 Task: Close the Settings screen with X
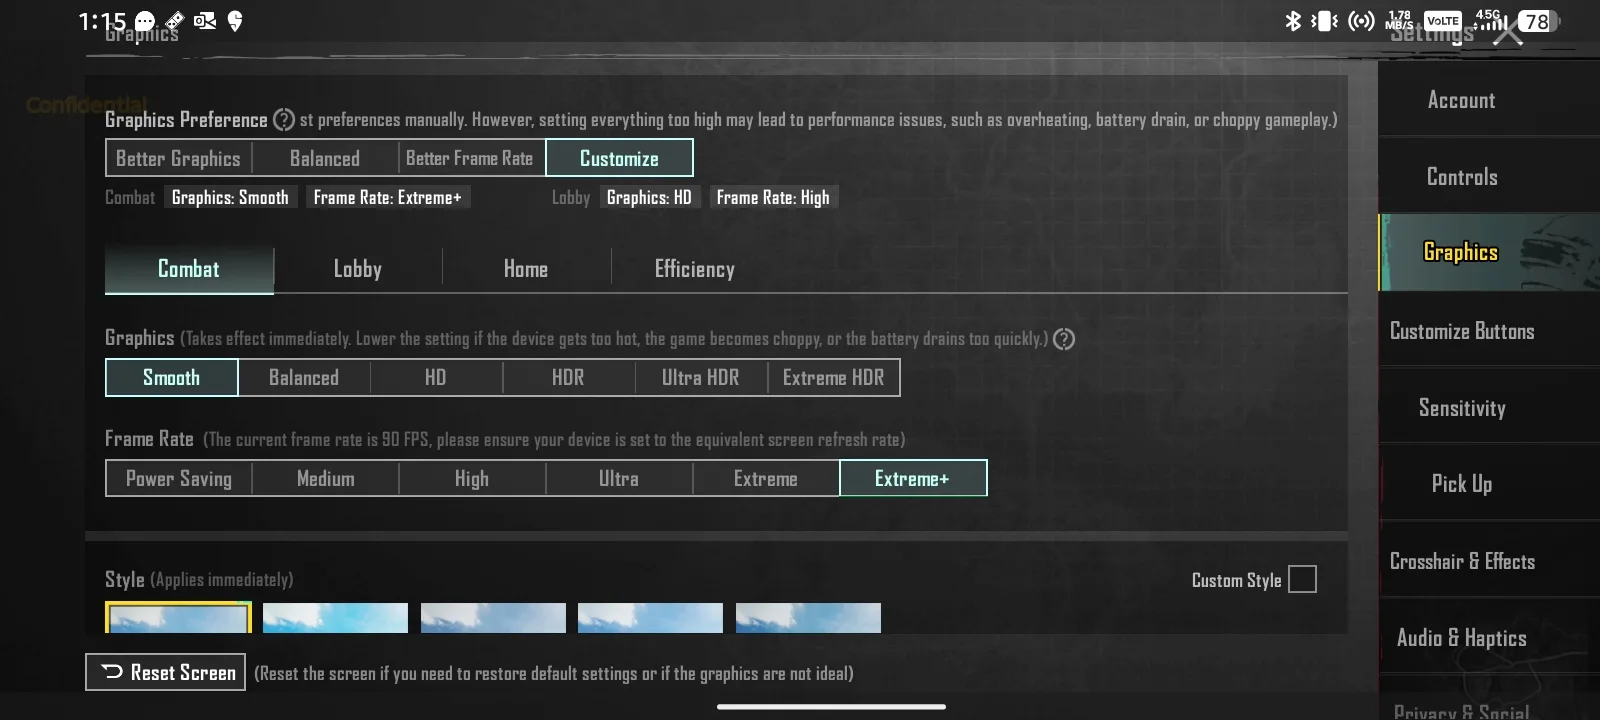click(1508, 34)
